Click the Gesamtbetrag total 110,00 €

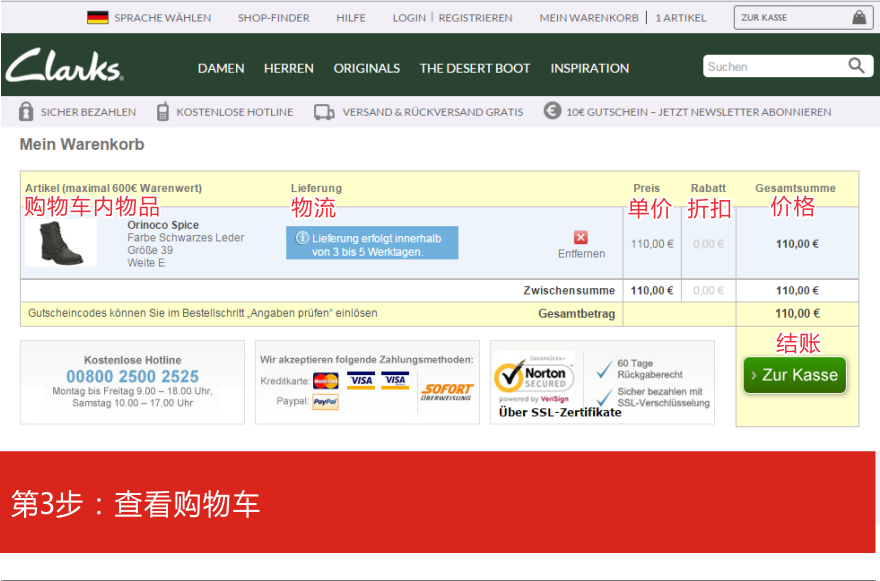point(797,314)
